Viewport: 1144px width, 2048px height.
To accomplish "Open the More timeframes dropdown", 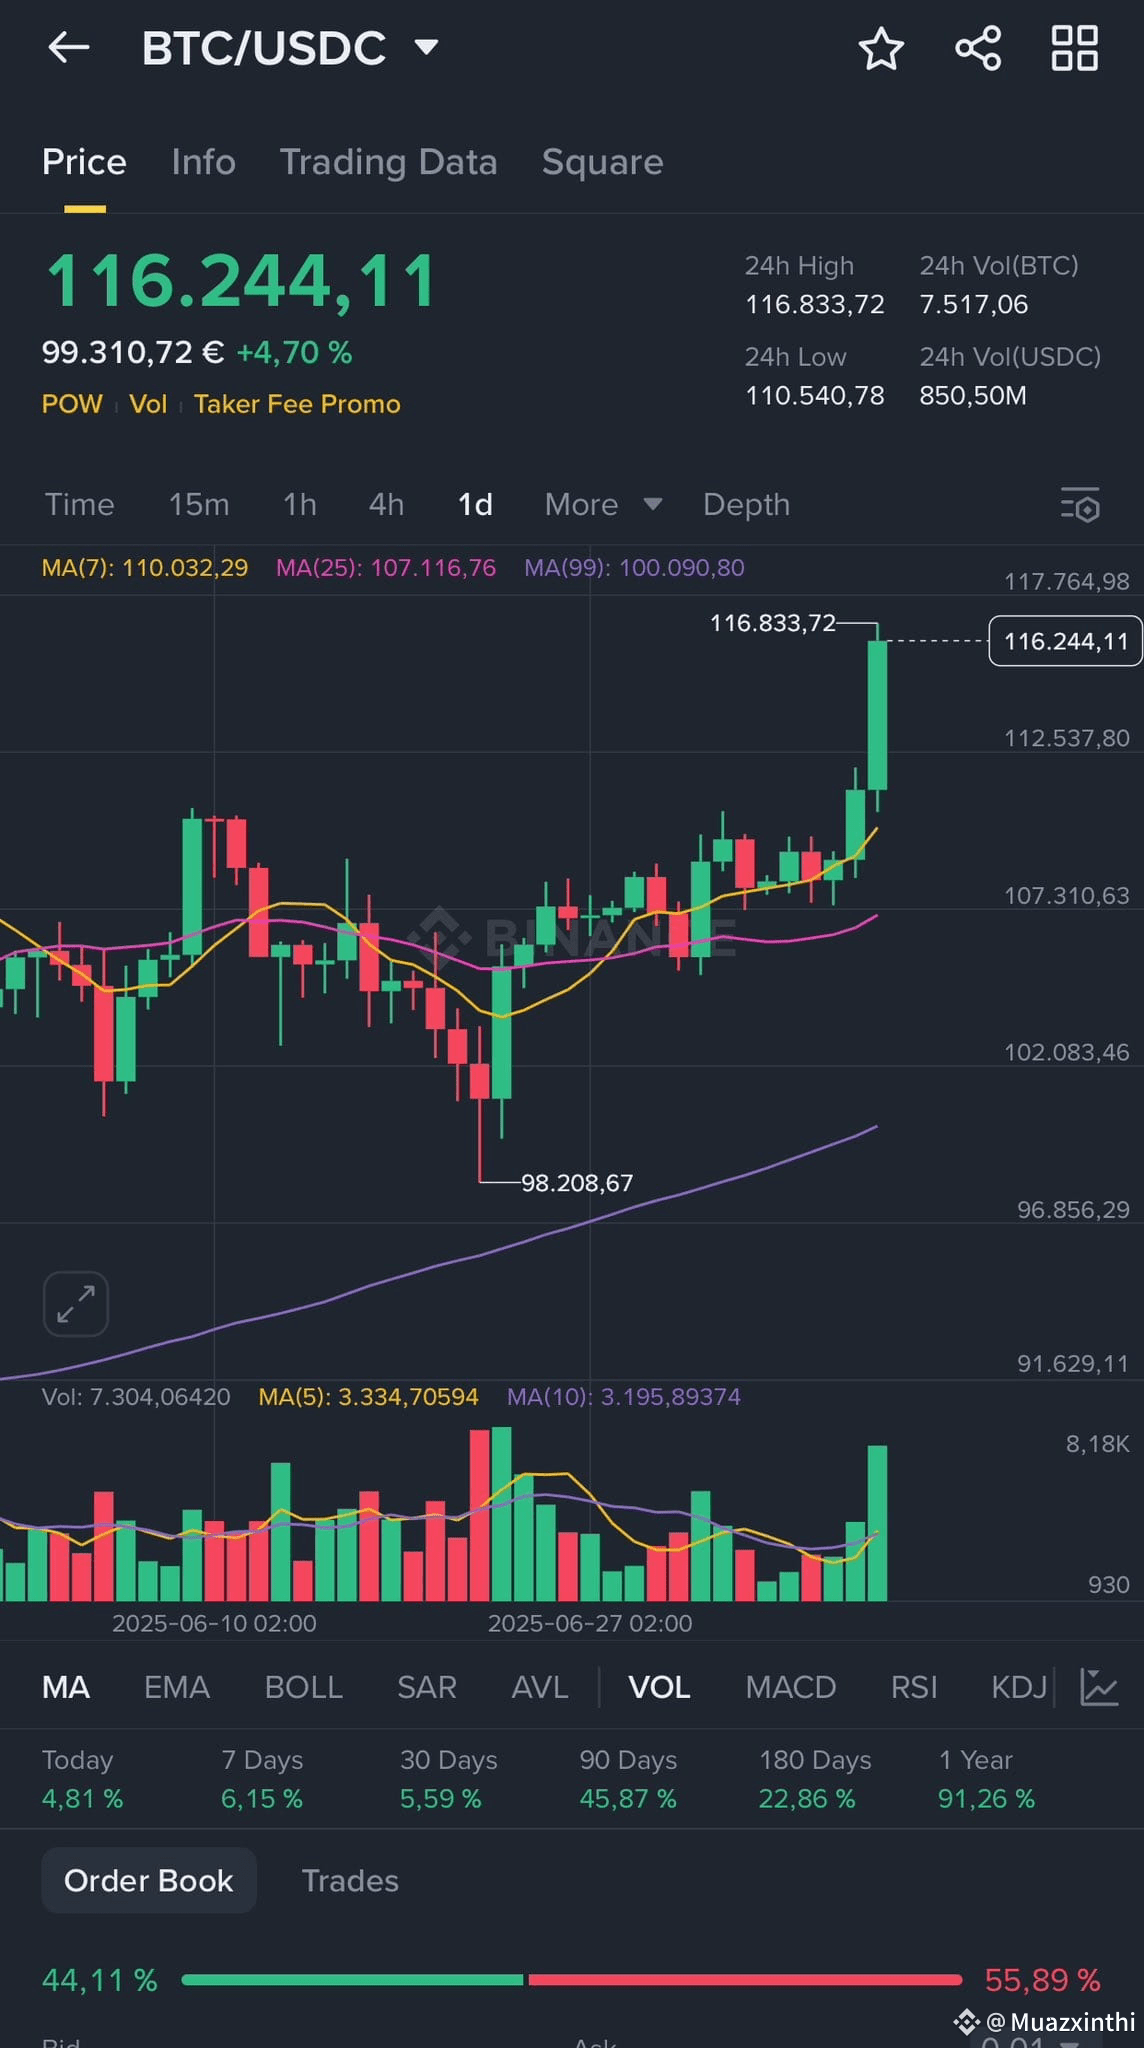I will click(x=603, y=504).
